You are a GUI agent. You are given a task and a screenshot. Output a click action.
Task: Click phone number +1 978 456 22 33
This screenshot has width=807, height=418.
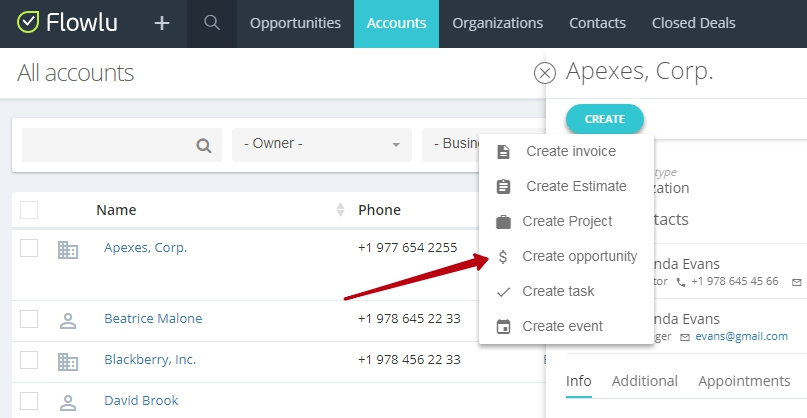point(409,359)
